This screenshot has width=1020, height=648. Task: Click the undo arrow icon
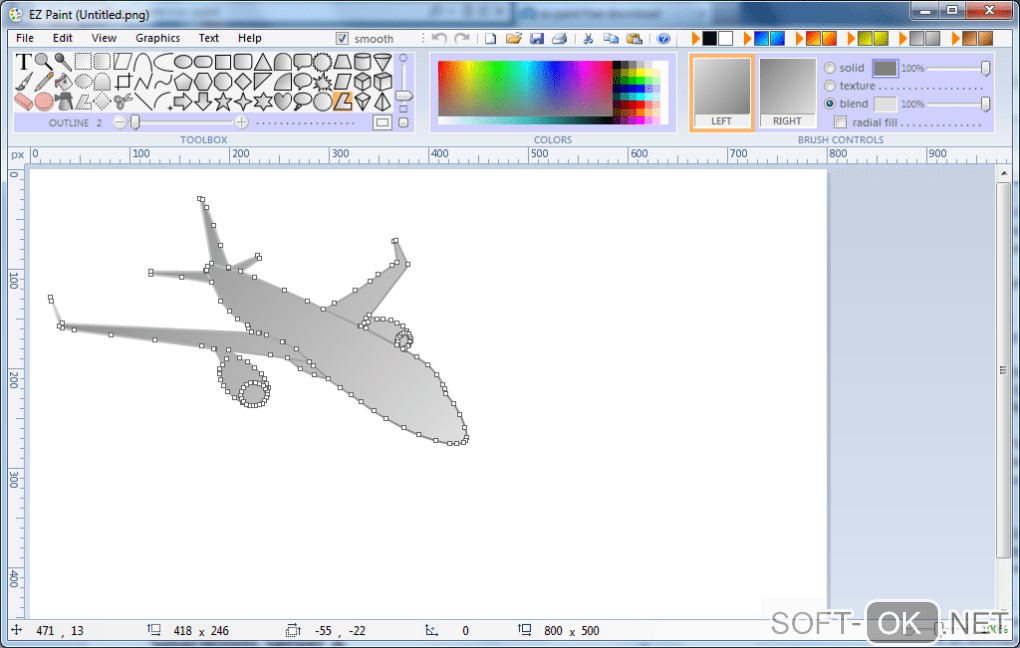click(440, 38)
